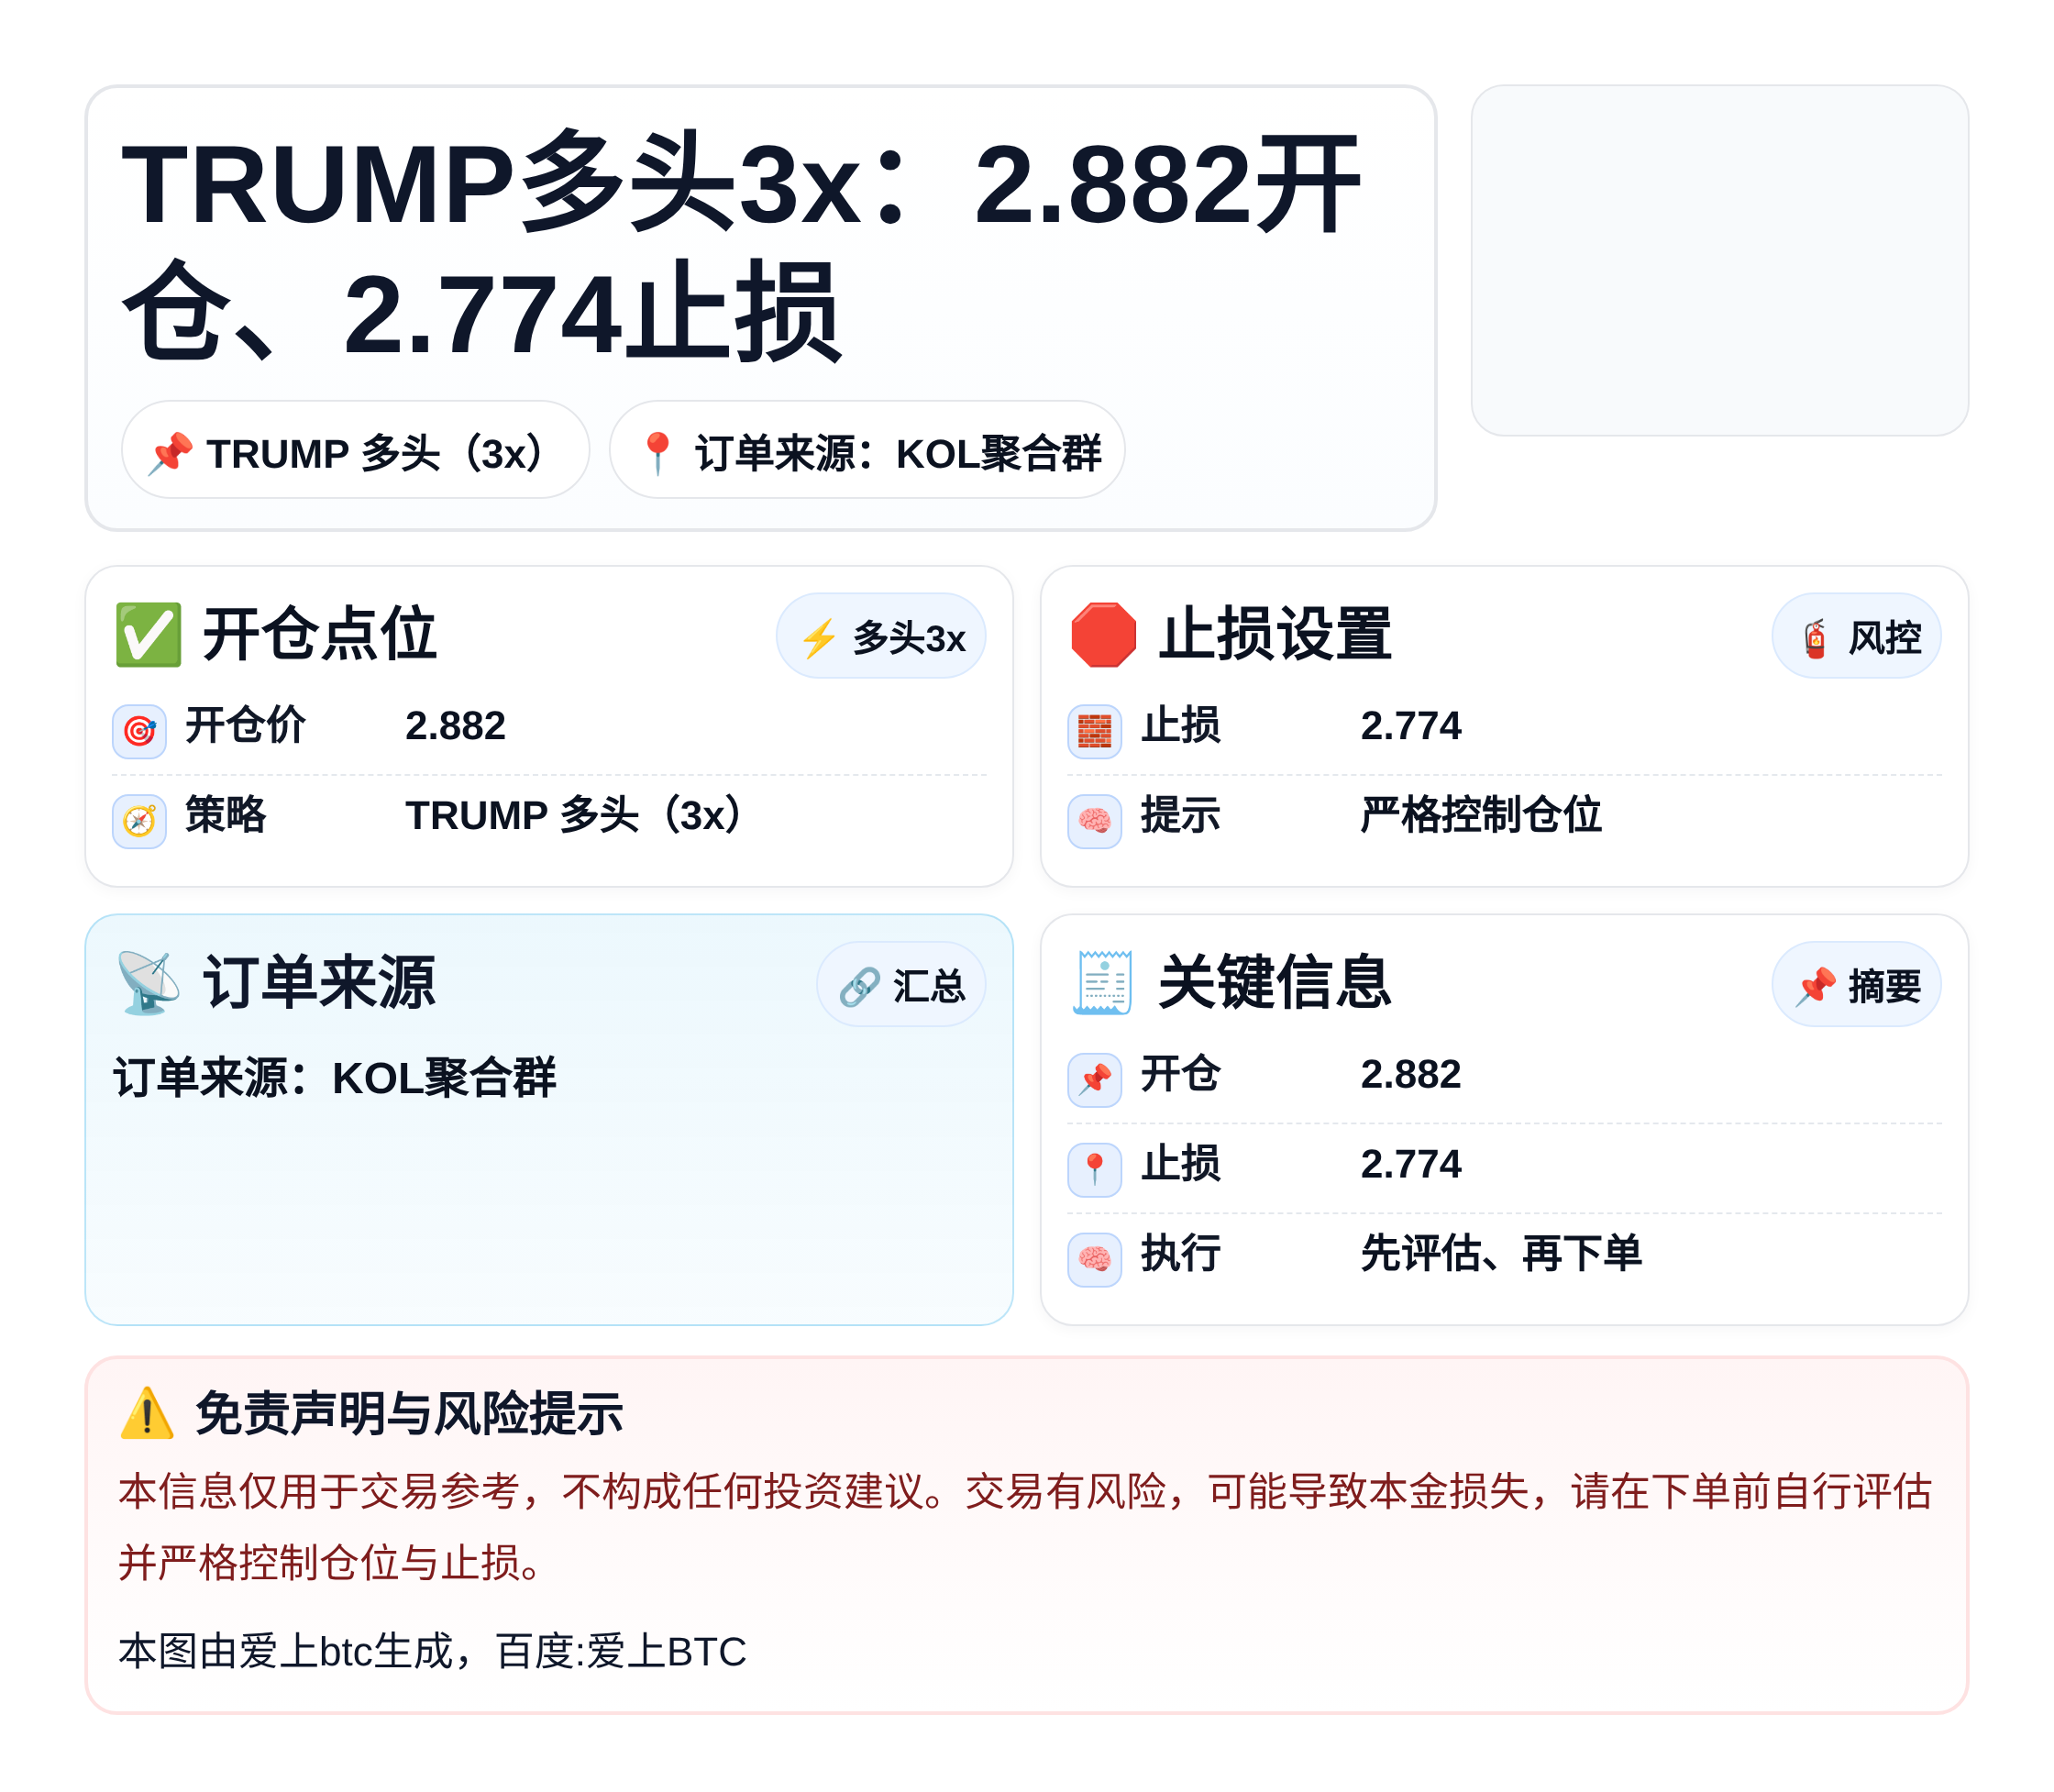Viewport: 2054px width, 1792px height.
Task: Click the lightning bolt icon in the 多头3x badge
Action: 819,638
